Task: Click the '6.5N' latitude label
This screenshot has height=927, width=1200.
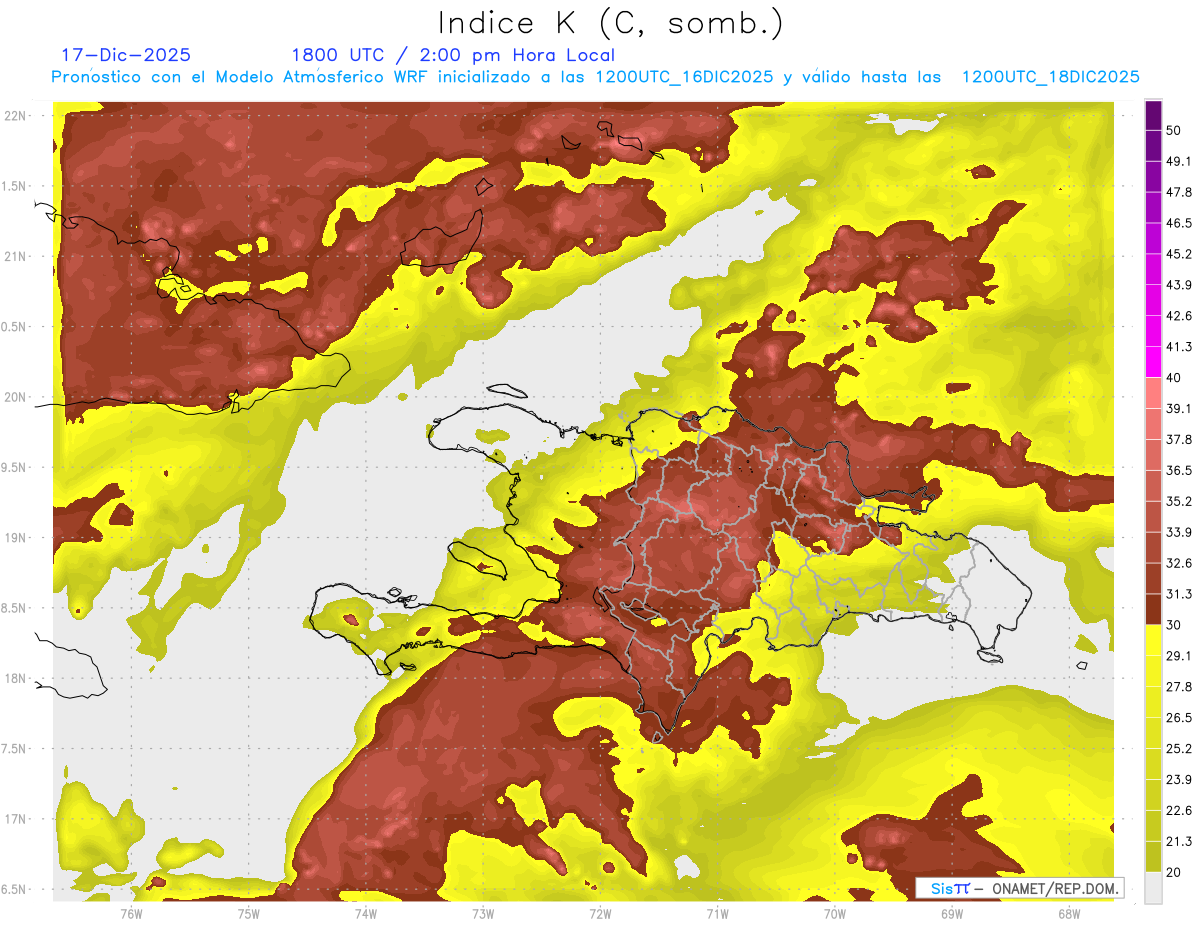Action: point(15,889)
